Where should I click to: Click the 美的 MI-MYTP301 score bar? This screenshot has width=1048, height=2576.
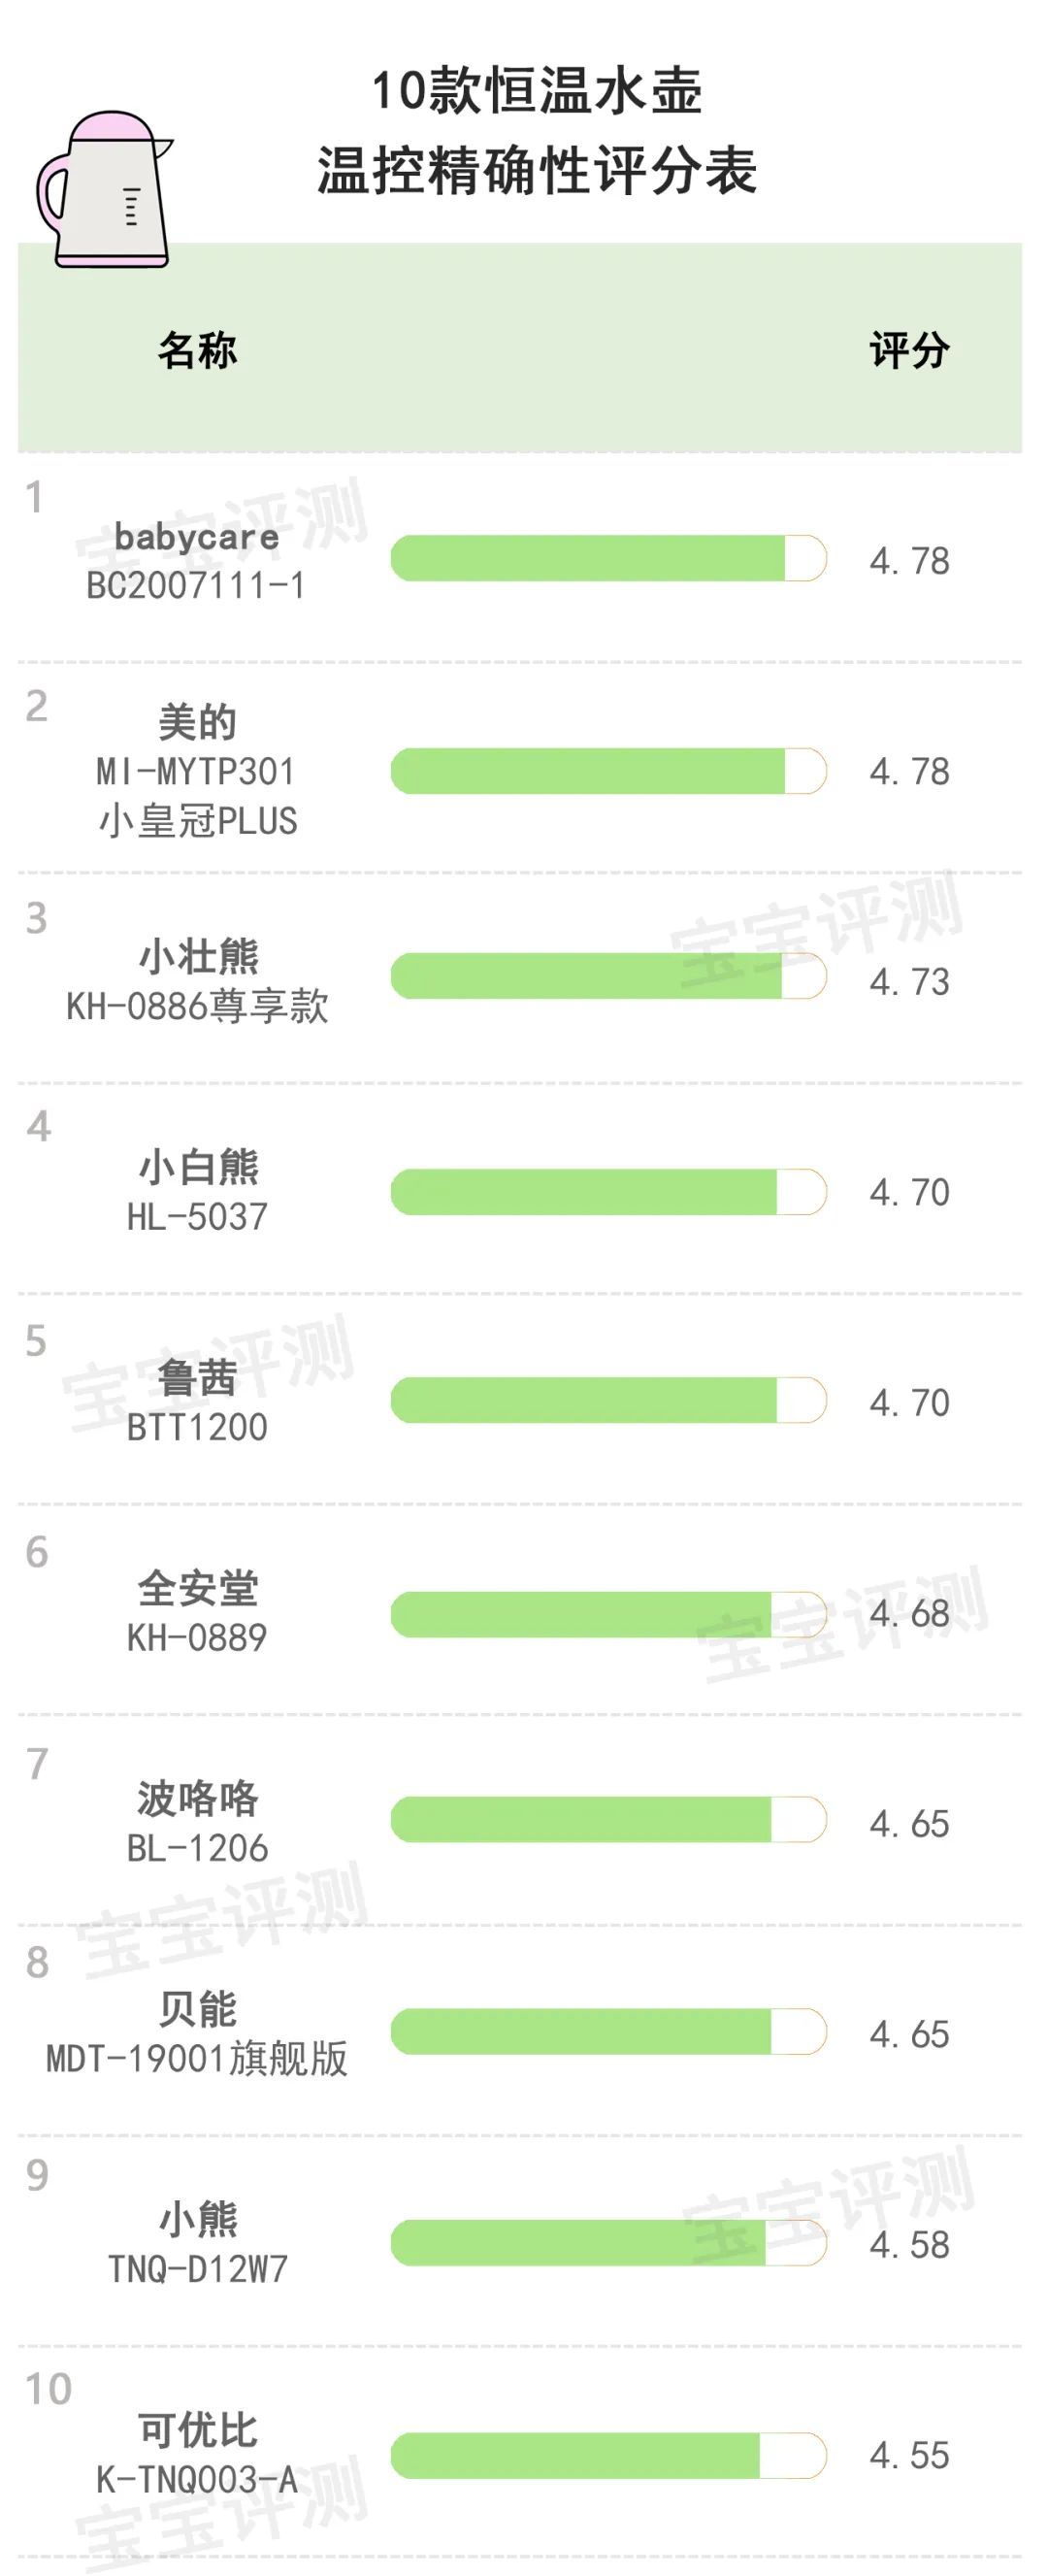point(608,771)
